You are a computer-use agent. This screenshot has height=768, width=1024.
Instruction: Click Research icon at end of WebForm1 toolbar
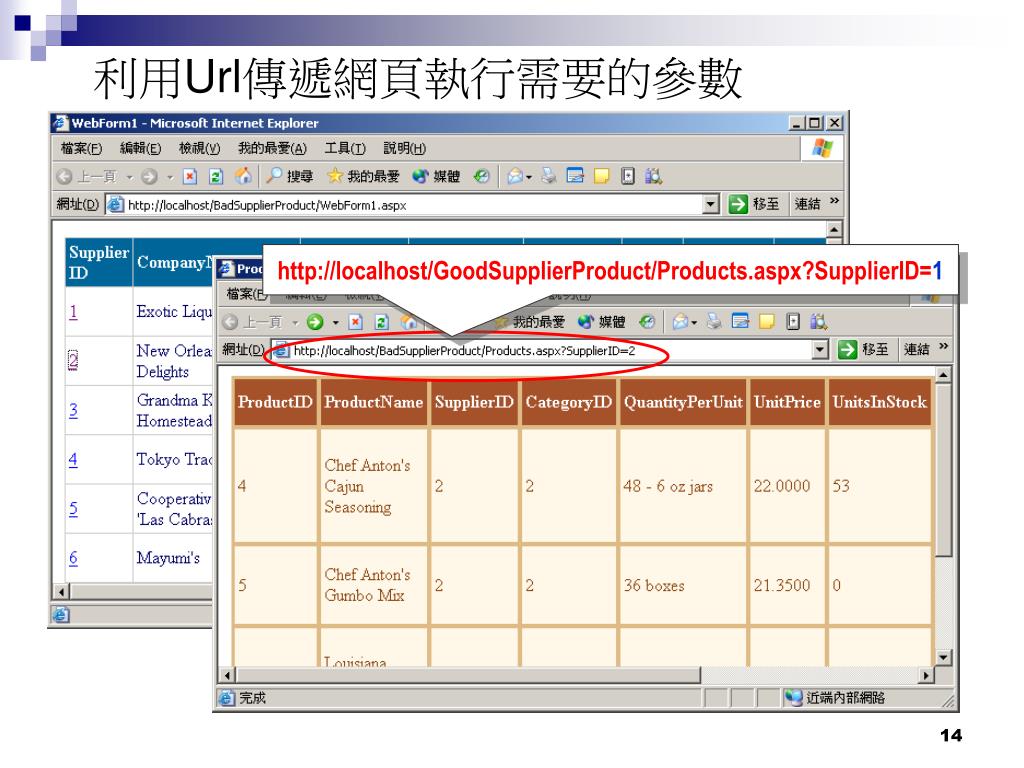(x=653, y=176)
